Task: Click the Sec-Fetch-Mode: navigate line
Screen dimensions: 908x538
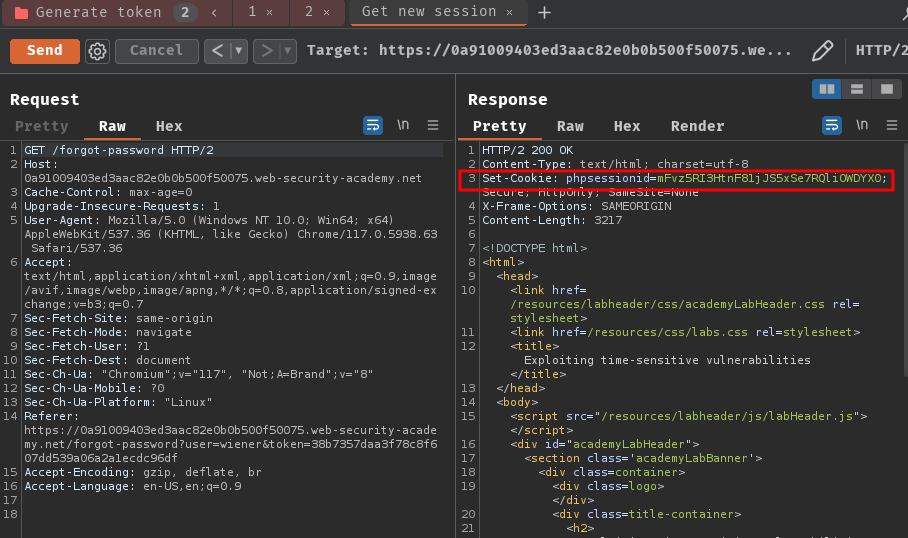Action: click(108, 332)
